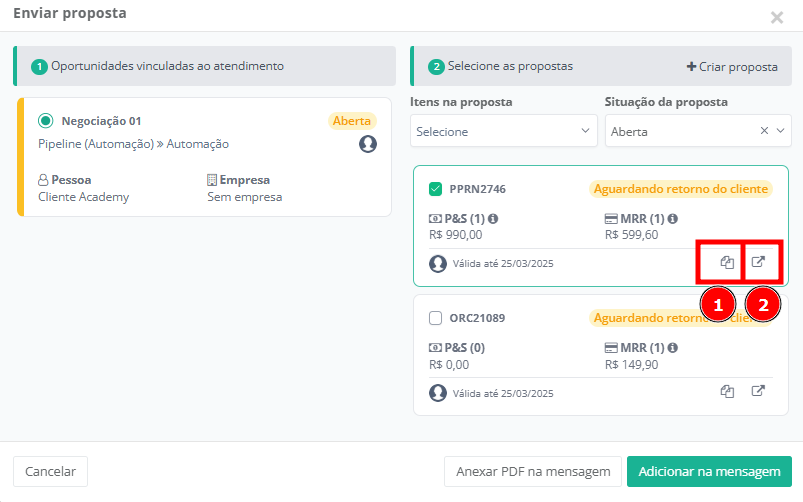
Task: Click the user avatar in Negociação 01 card
Action: pos(368,144)
